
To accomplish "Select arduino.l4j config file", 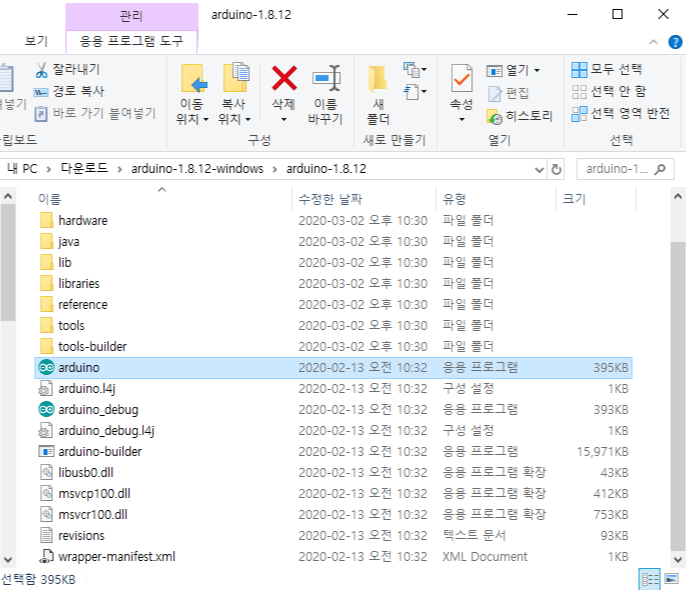I will click(333, 388).
